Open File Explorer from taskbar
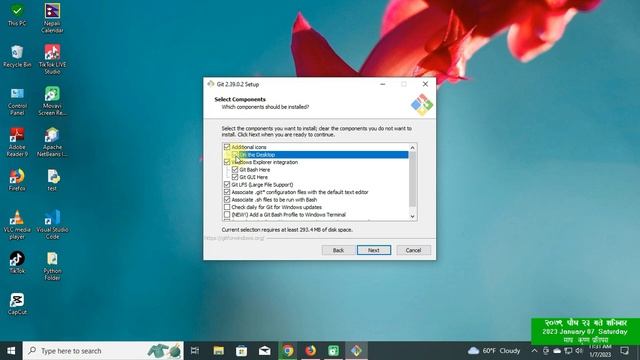This screenshot has width=640, height=360. (x=218, y=351)
